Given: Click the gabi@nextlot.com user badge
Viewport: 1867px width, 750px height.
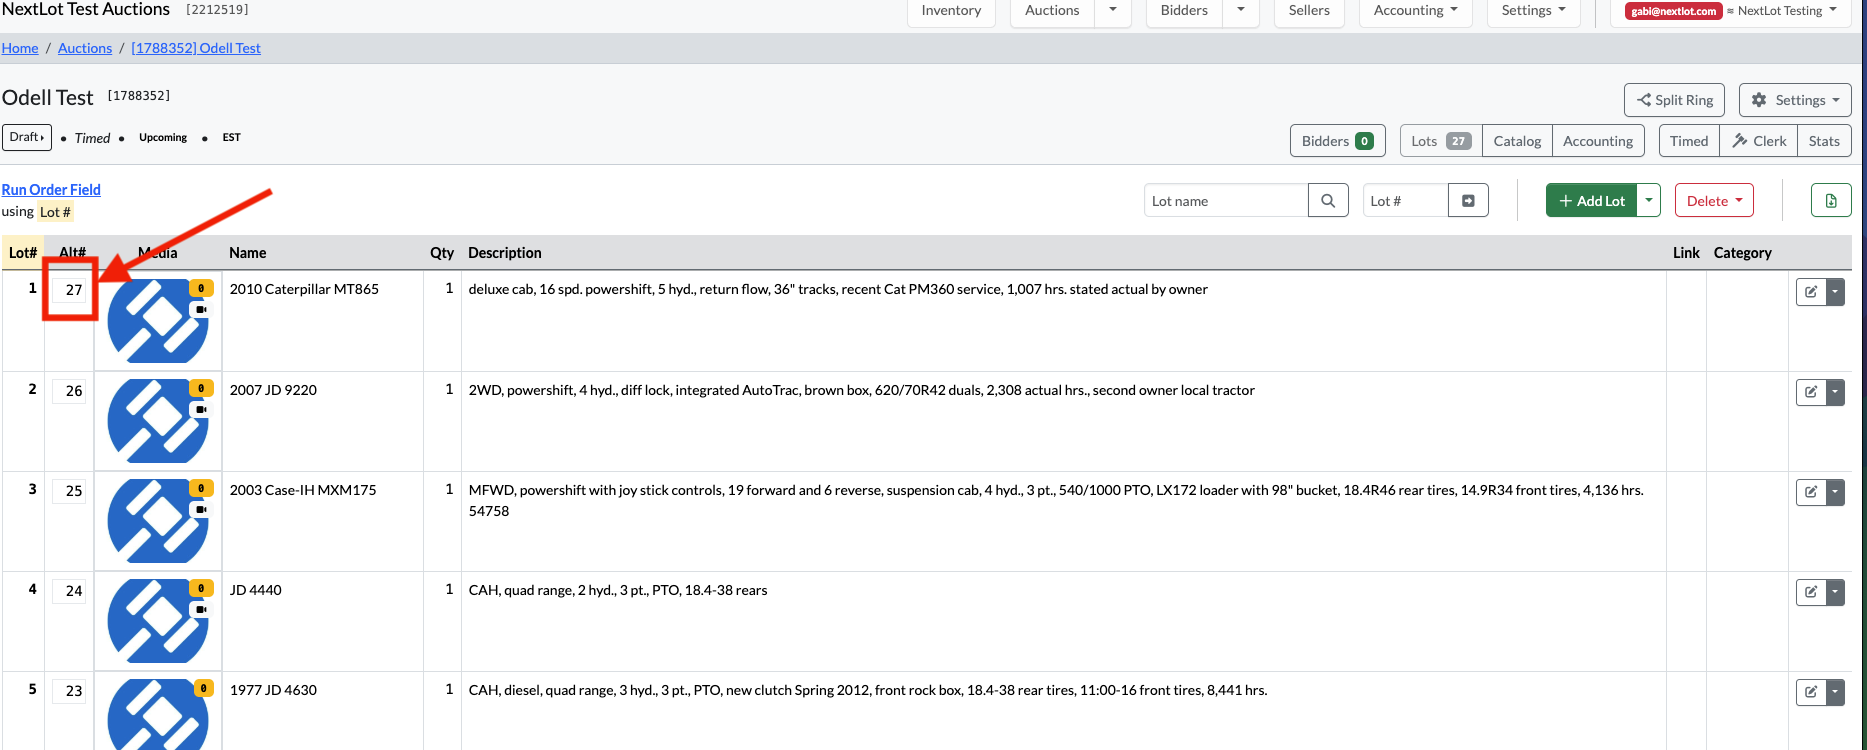Looking at the screenshot, I should click(1673, 11).
